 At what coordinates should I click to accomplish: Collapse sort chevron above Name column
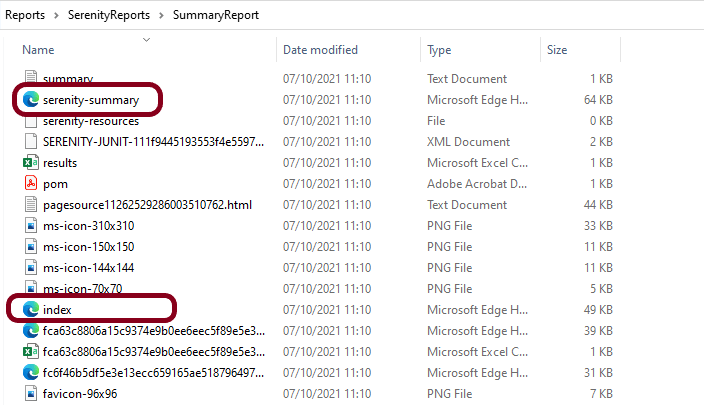(146, 39)
